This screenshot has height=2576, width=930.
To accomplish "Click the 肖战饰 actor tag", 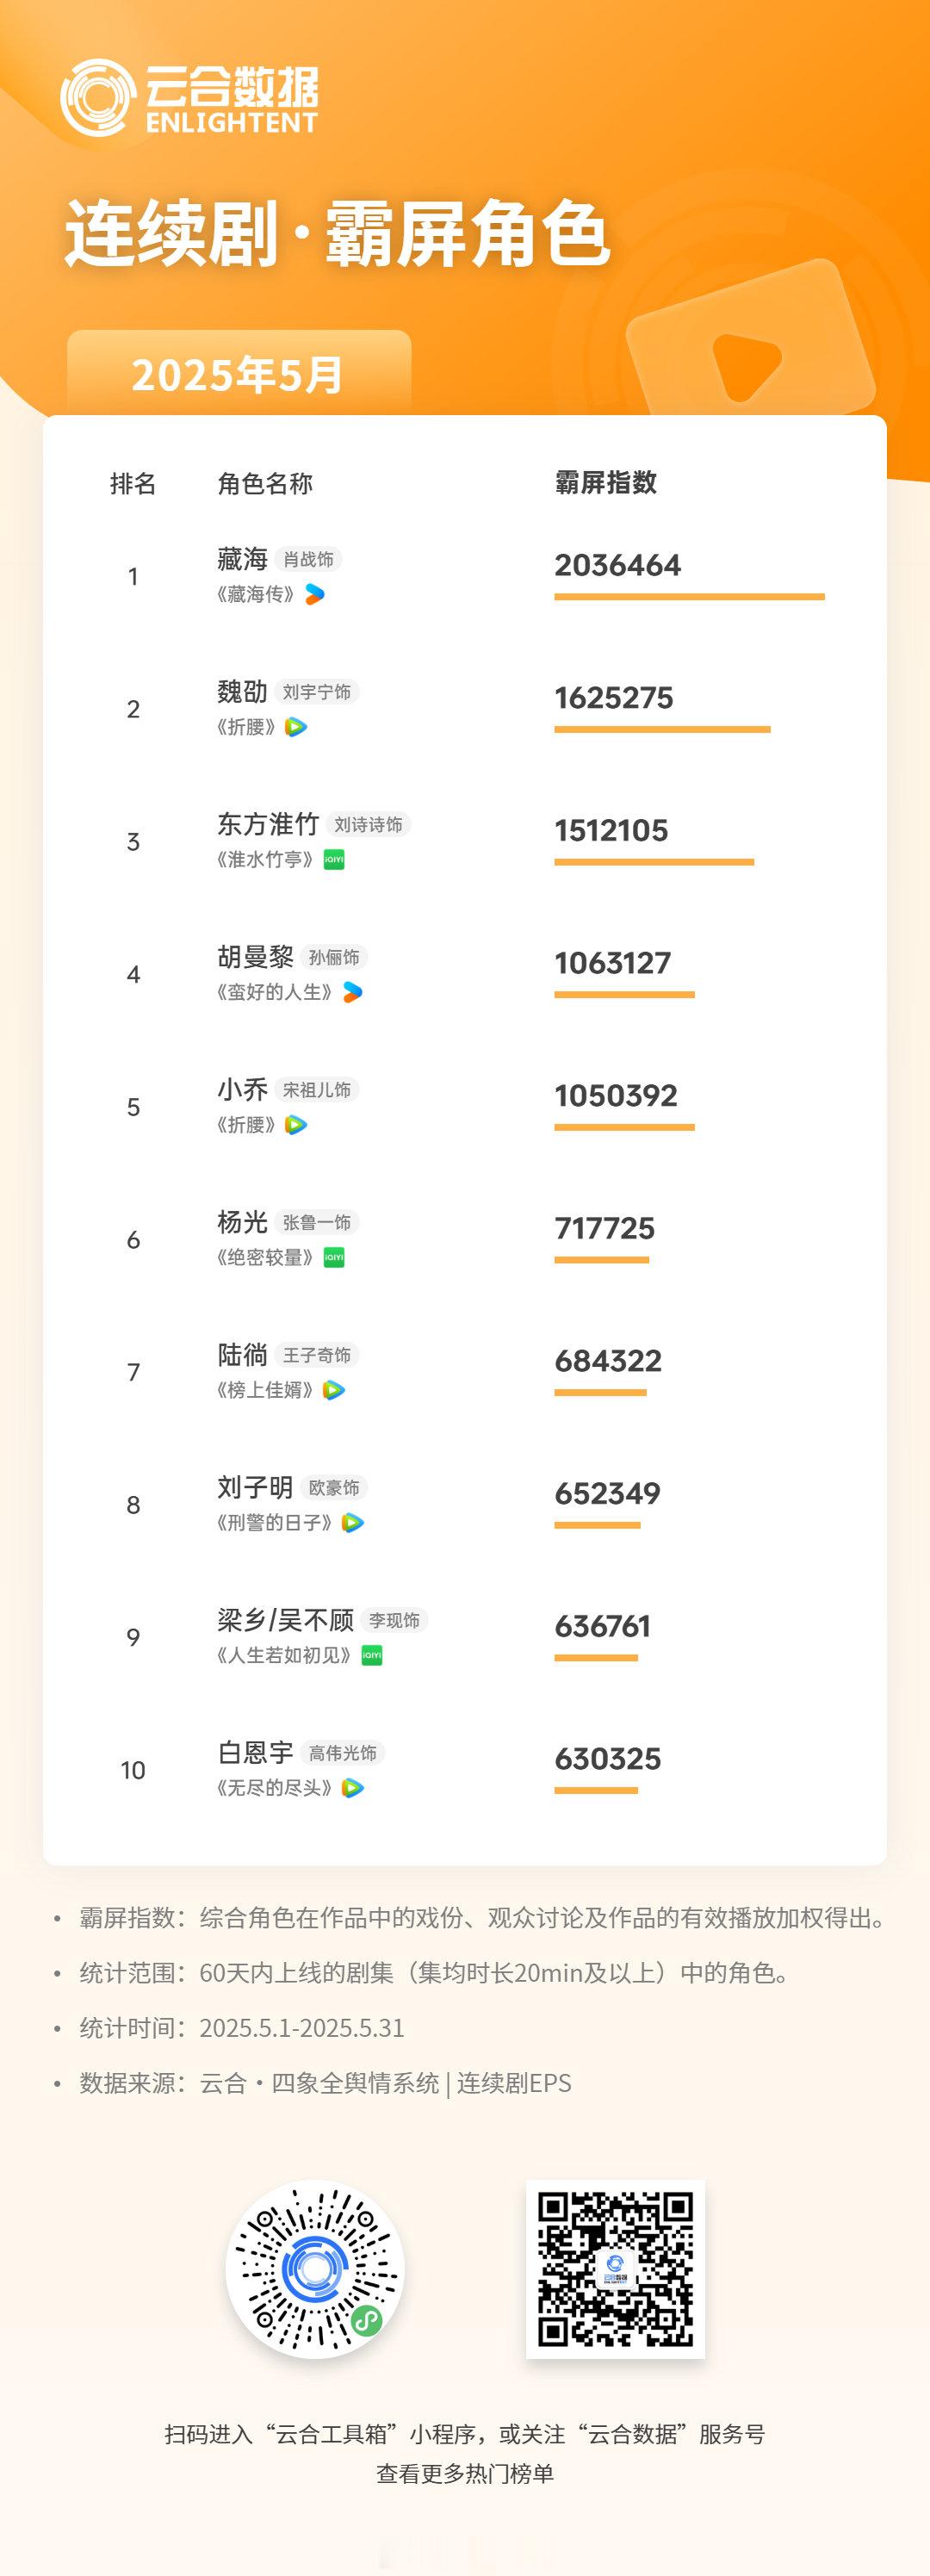I will (x=308, y=560).
